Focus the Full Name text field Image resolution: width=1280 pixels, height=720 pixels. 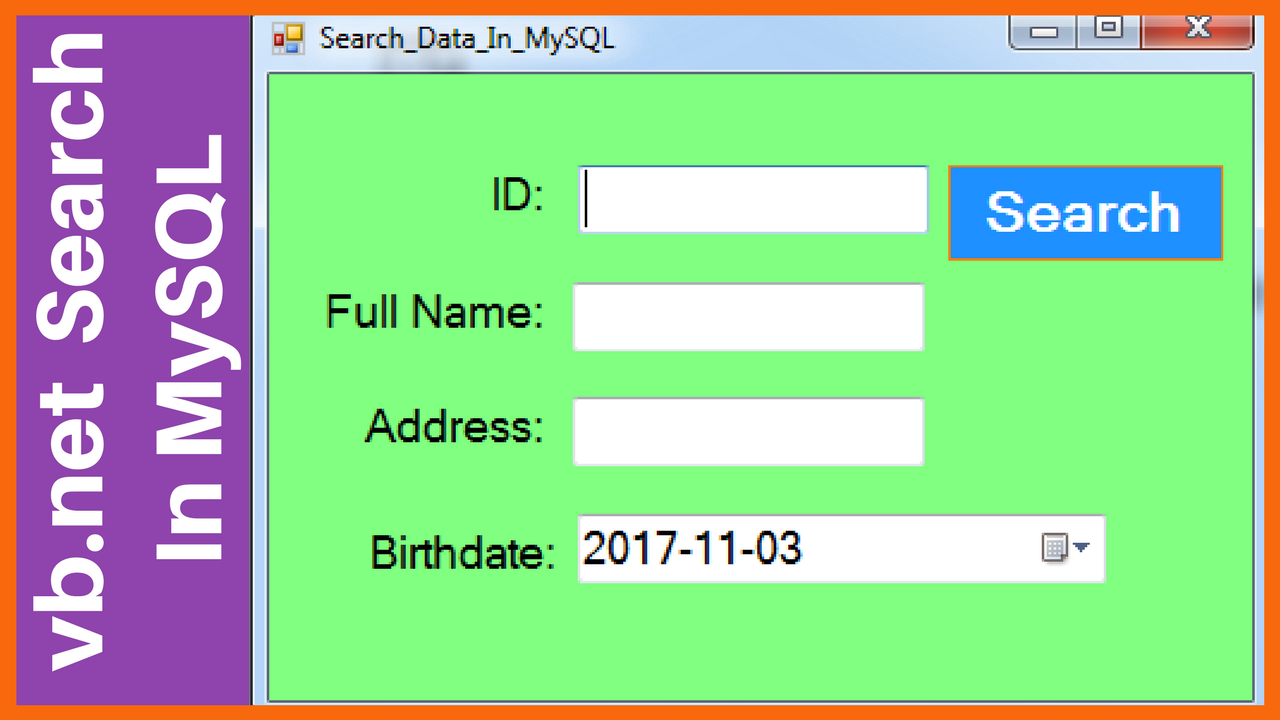click(x=748, y=317)
